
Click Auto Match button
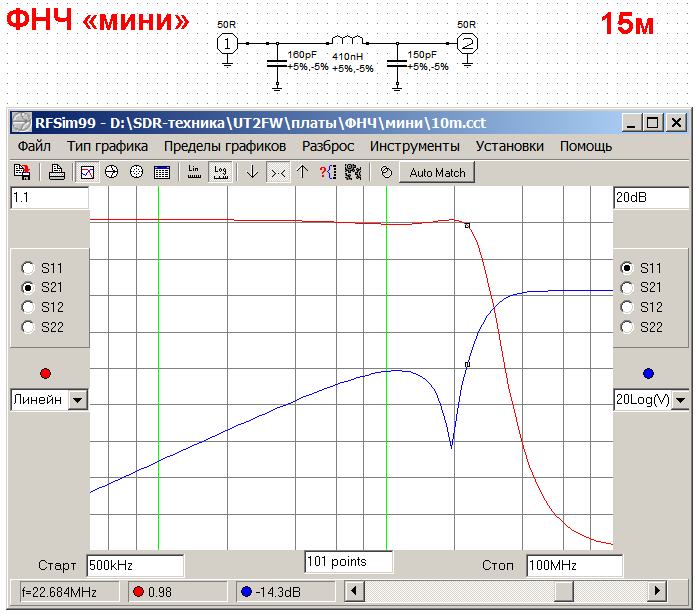pyautogui.click(x=437, y=172)
